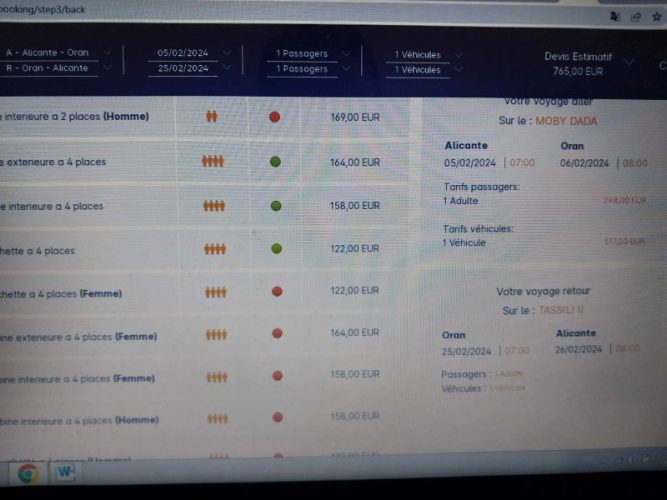Click the 122,00 EUR price for couchette a 4 places
Image resolution: width=667 pixels, height=500 pixels.
[355, 249]
